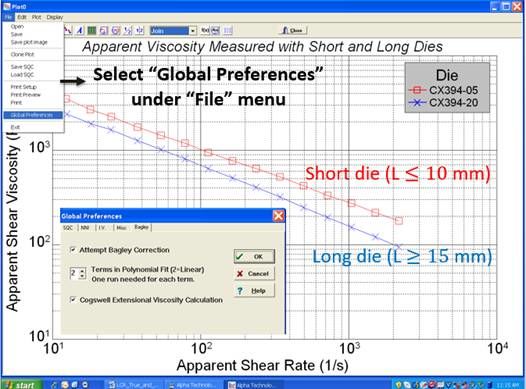
Task: Click the Close button in the toolbar
Action: (x=293, y=31)
